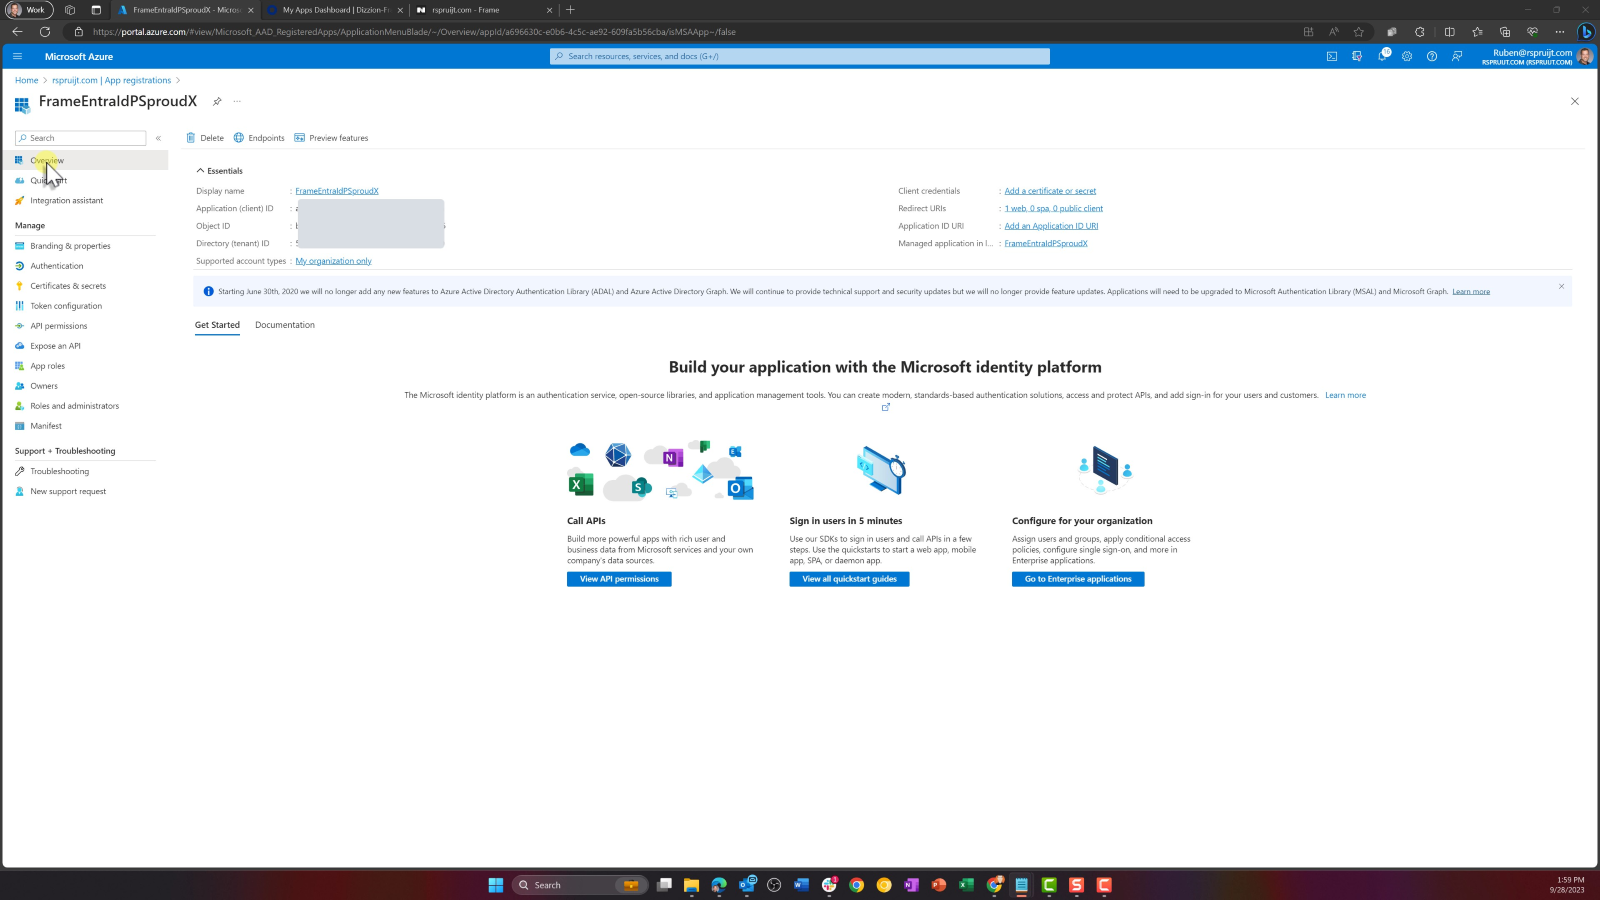The image size is (1600, 900).
Task: Open Preview features in the toolbar
Action: pyautogui.click(x=331, y=138)
